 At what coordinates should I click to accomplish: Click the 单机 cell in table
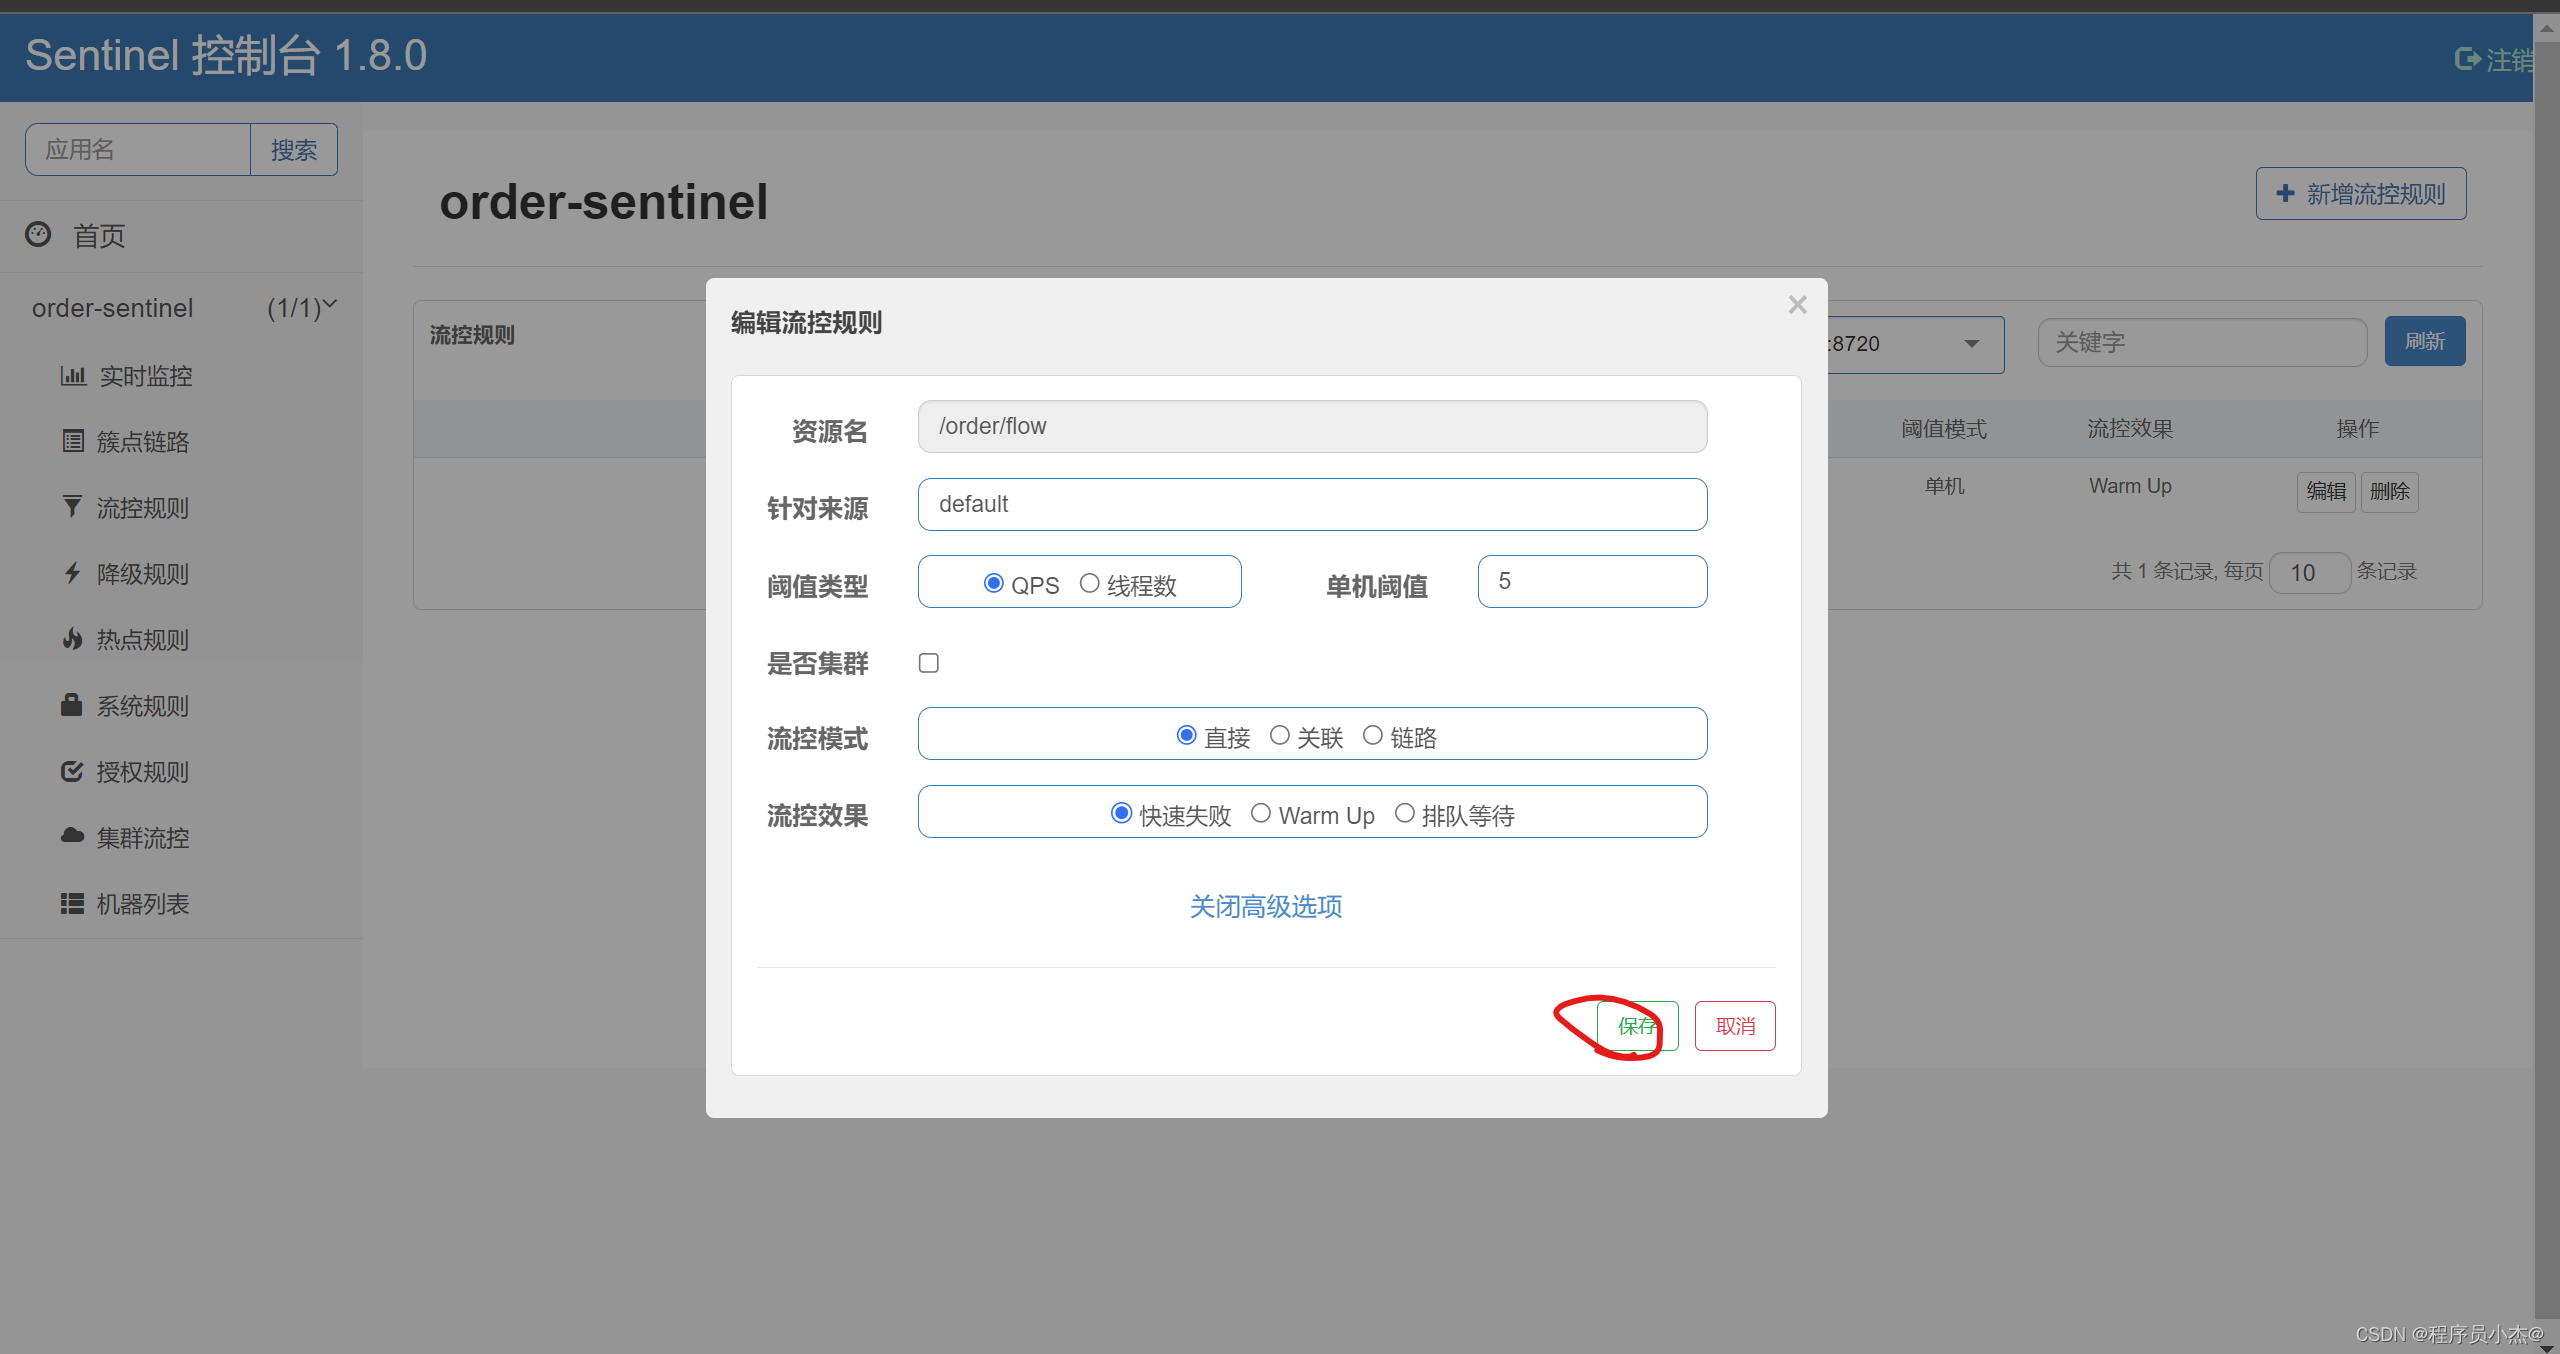click(x=1944, y=486)
